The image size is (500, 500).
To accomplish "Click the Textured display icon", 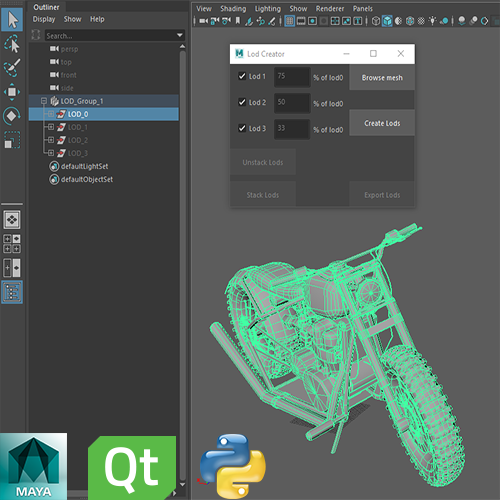I will (421, 21).
